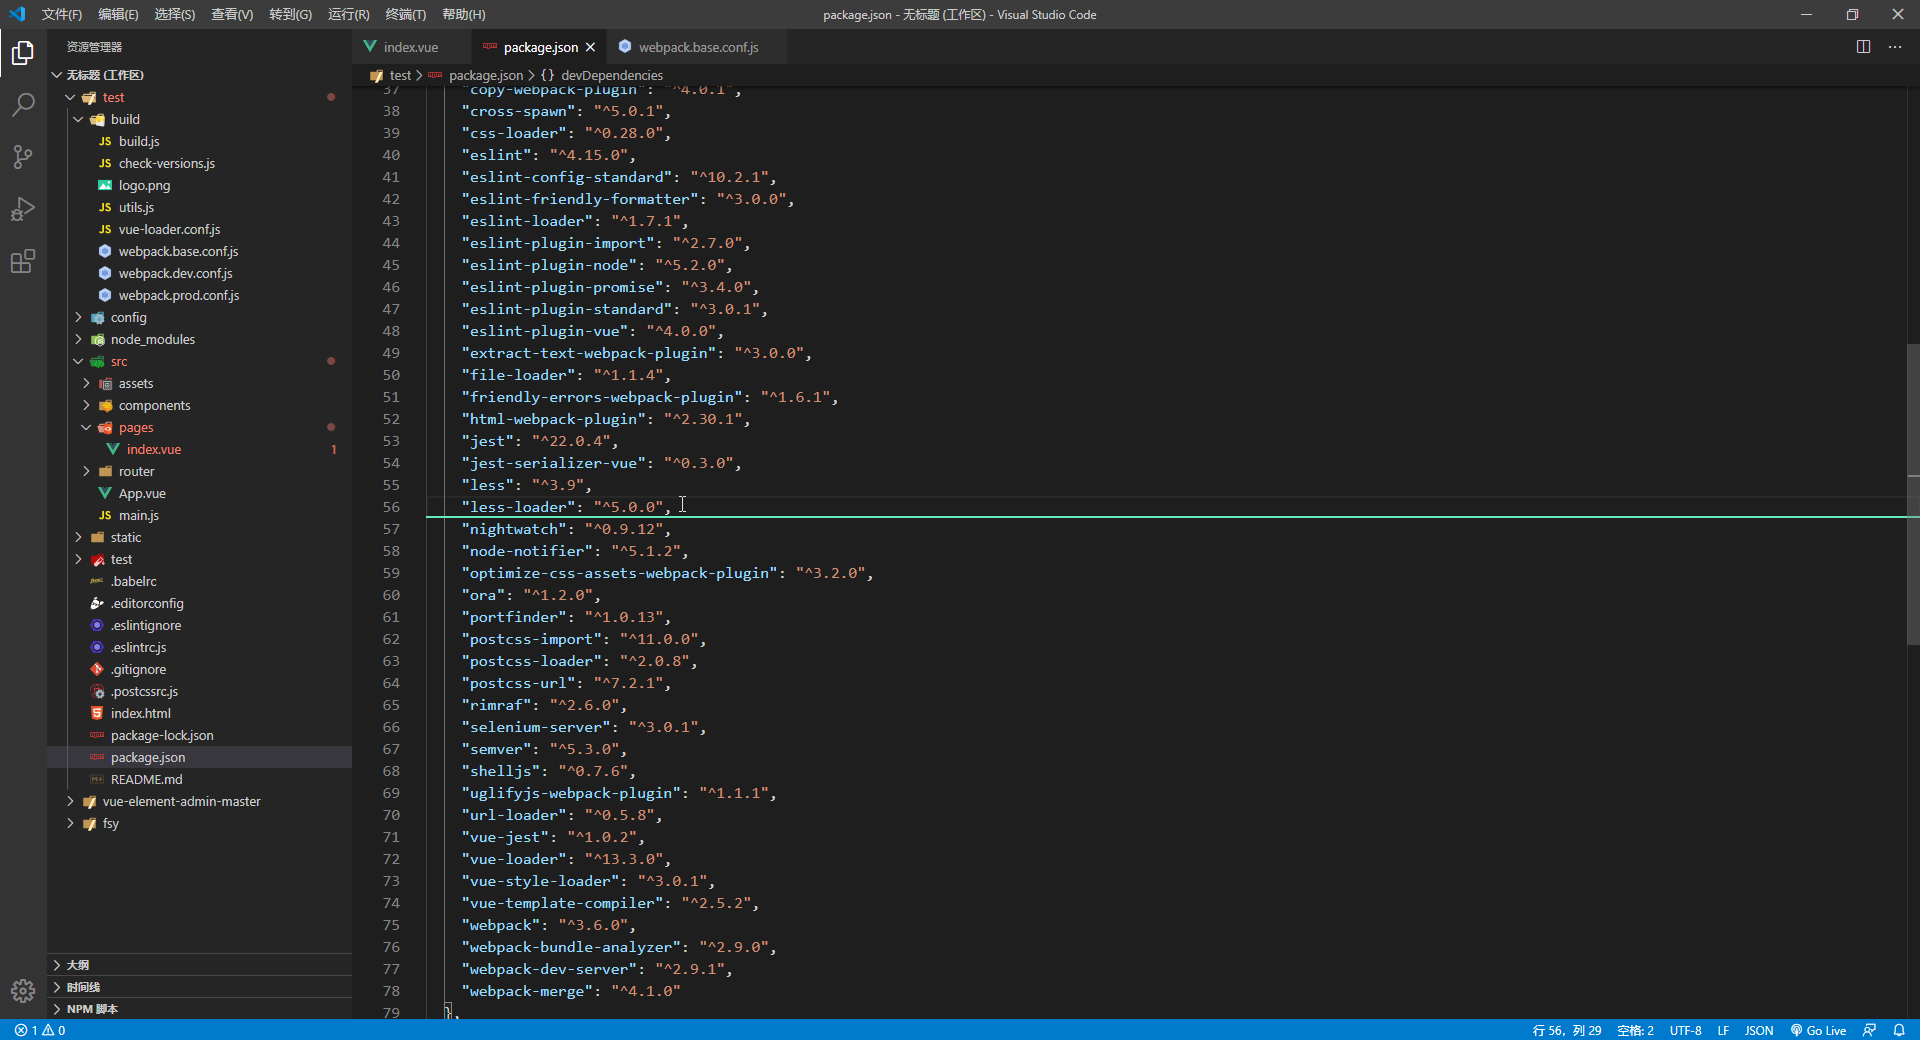The image size is (1920, 1040).
Task: Open logo.png in the build folder
Action: pos(199,185)
